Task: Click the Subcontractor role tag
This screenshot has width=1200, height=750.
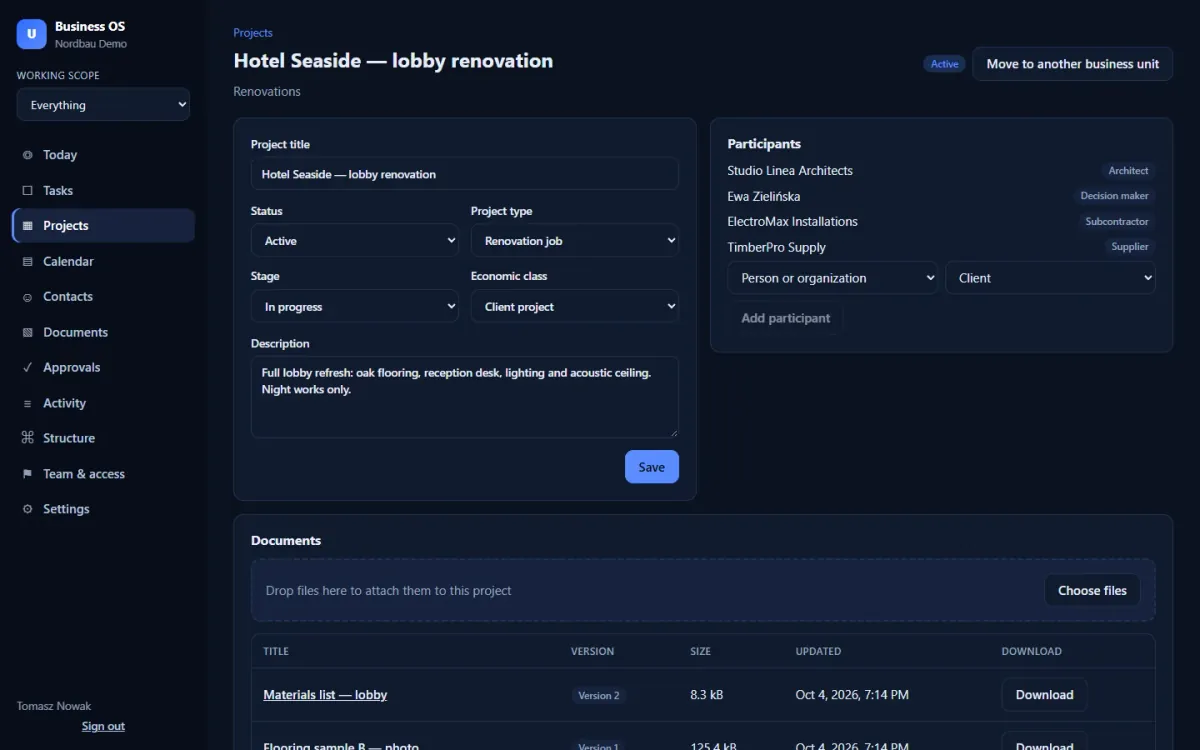Action: (x=1117, y=222)
